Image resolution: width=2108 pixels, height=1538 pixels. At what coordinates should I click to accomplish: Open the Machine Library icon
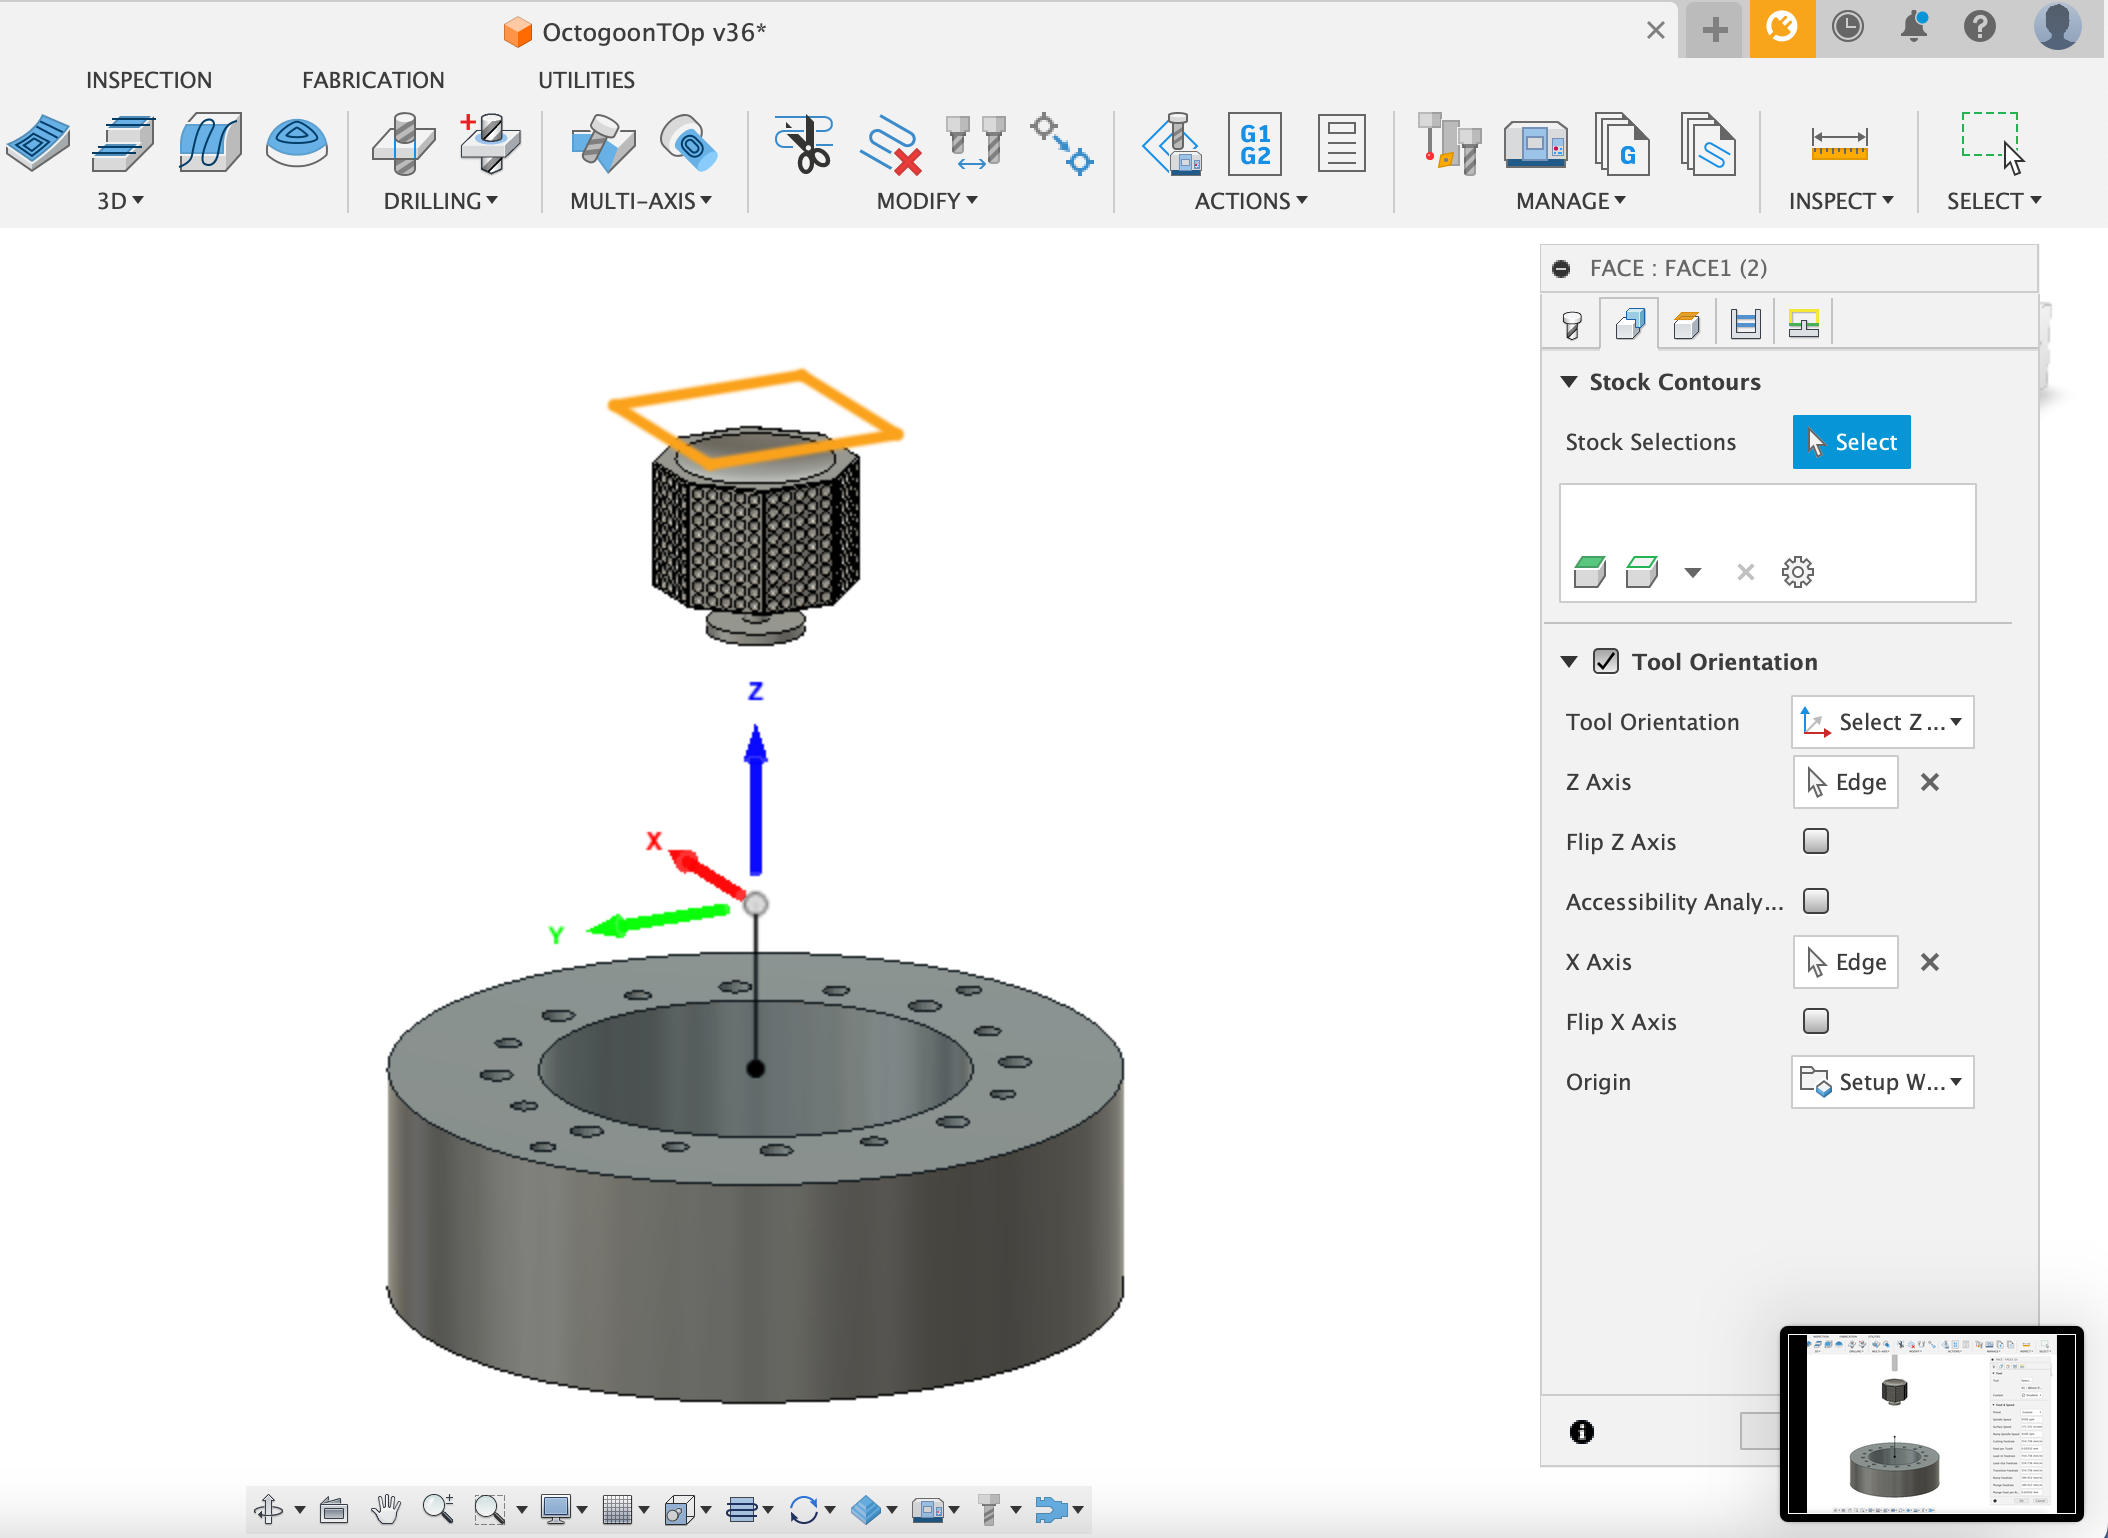(1536, 143)
